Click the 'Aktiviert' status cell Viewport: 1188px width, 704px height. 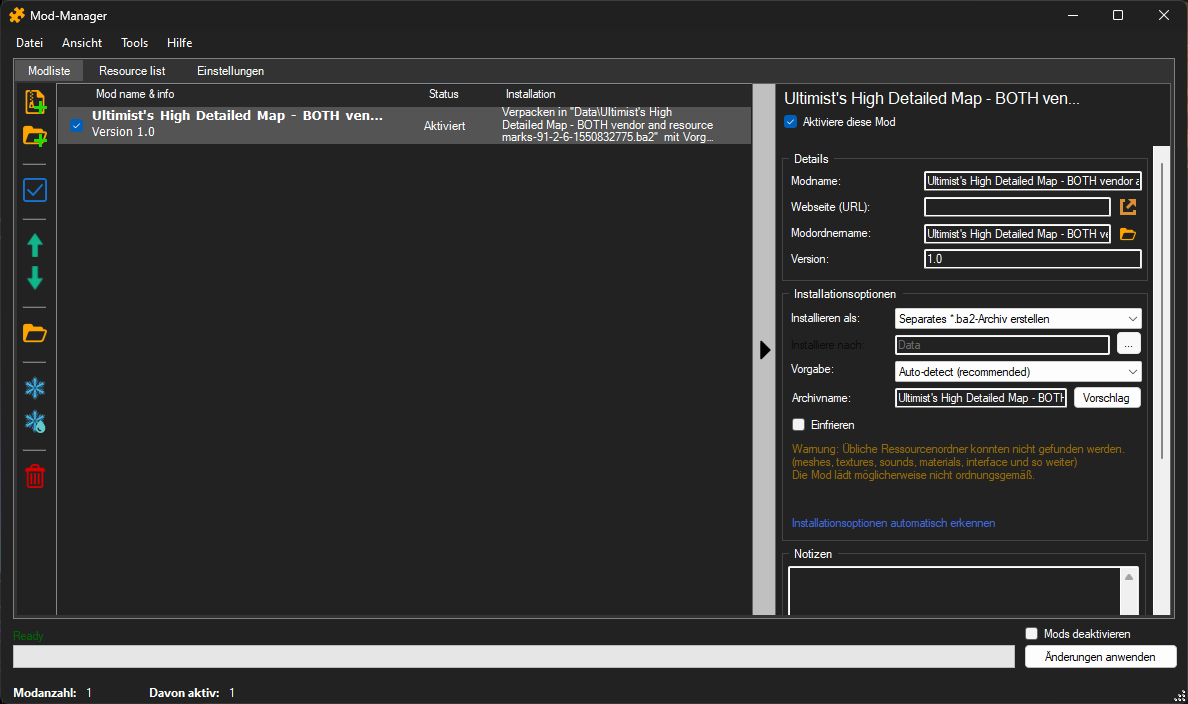coord(444,126)
